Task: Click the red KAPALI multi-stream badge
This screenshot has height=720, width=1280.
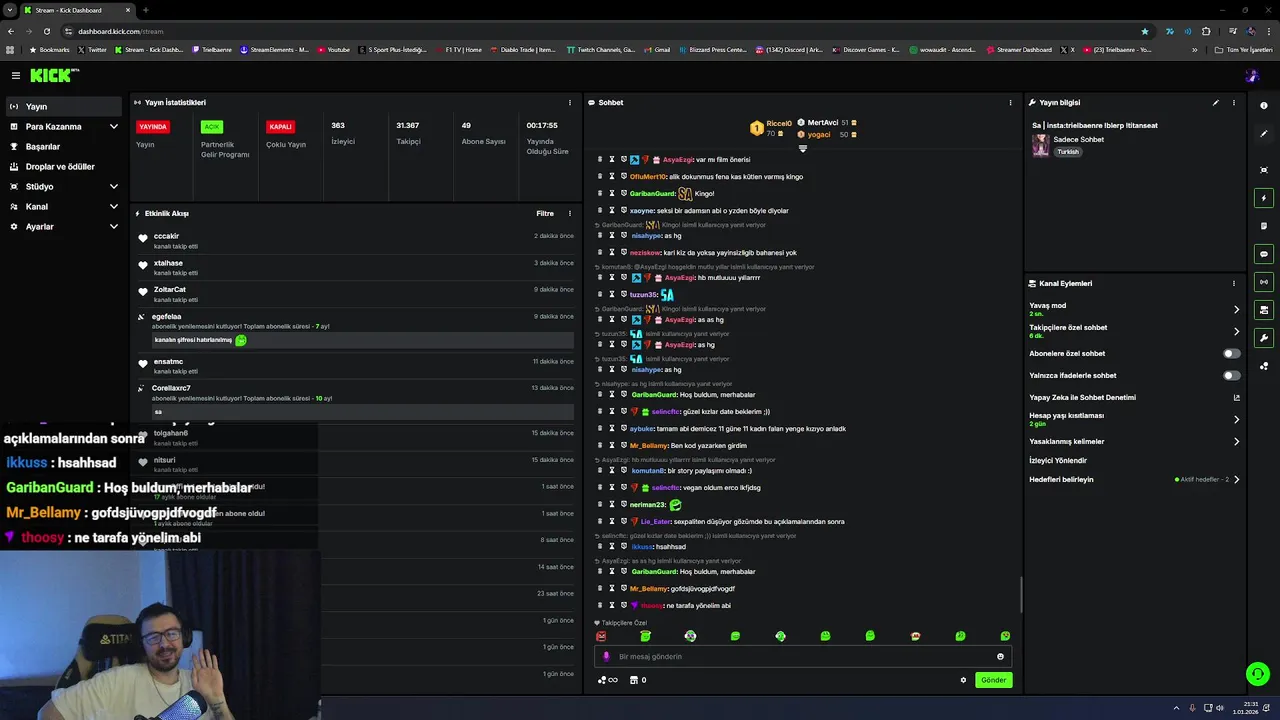Action: coord(280,127)
